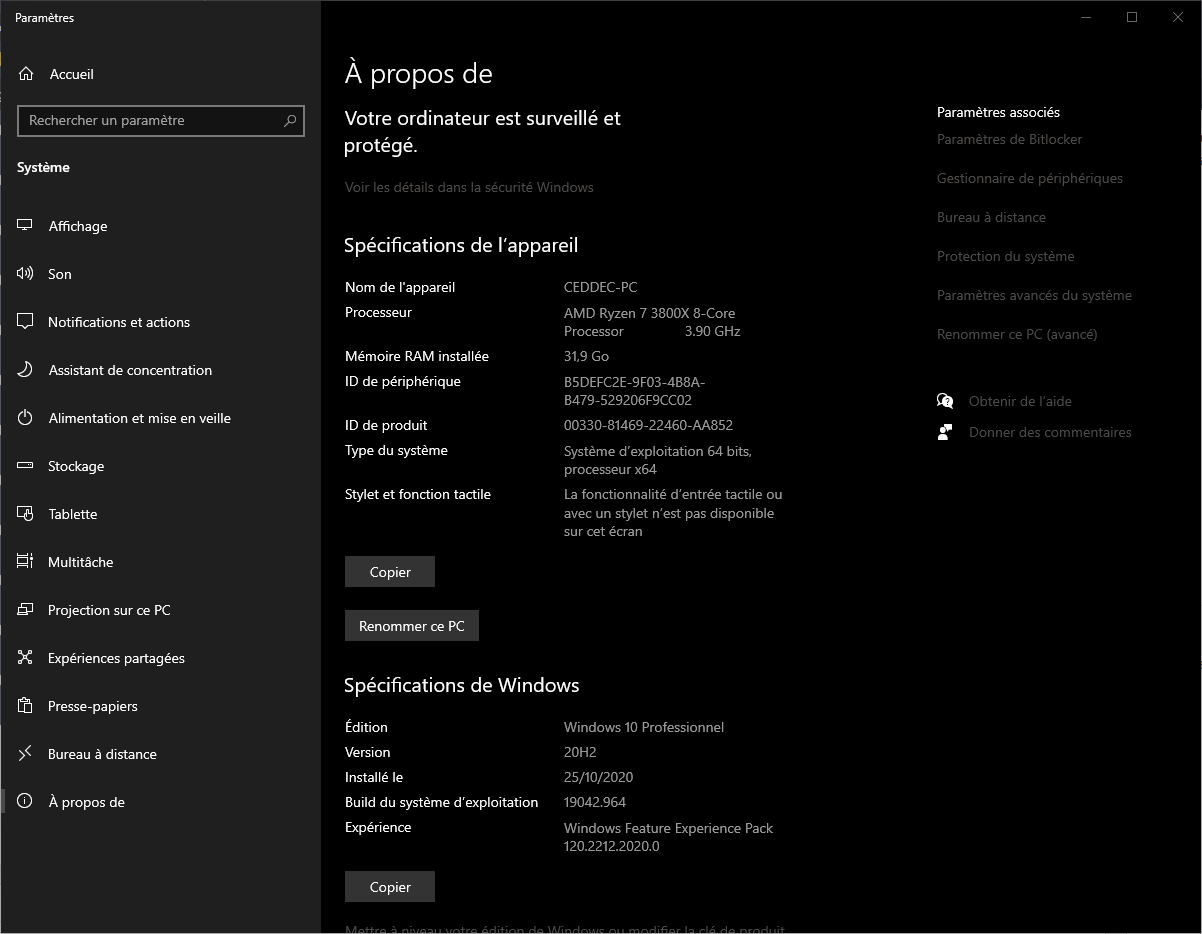Open Bureau à distance sidebar item
This screenshot has width=1202, height=934.
102,754
